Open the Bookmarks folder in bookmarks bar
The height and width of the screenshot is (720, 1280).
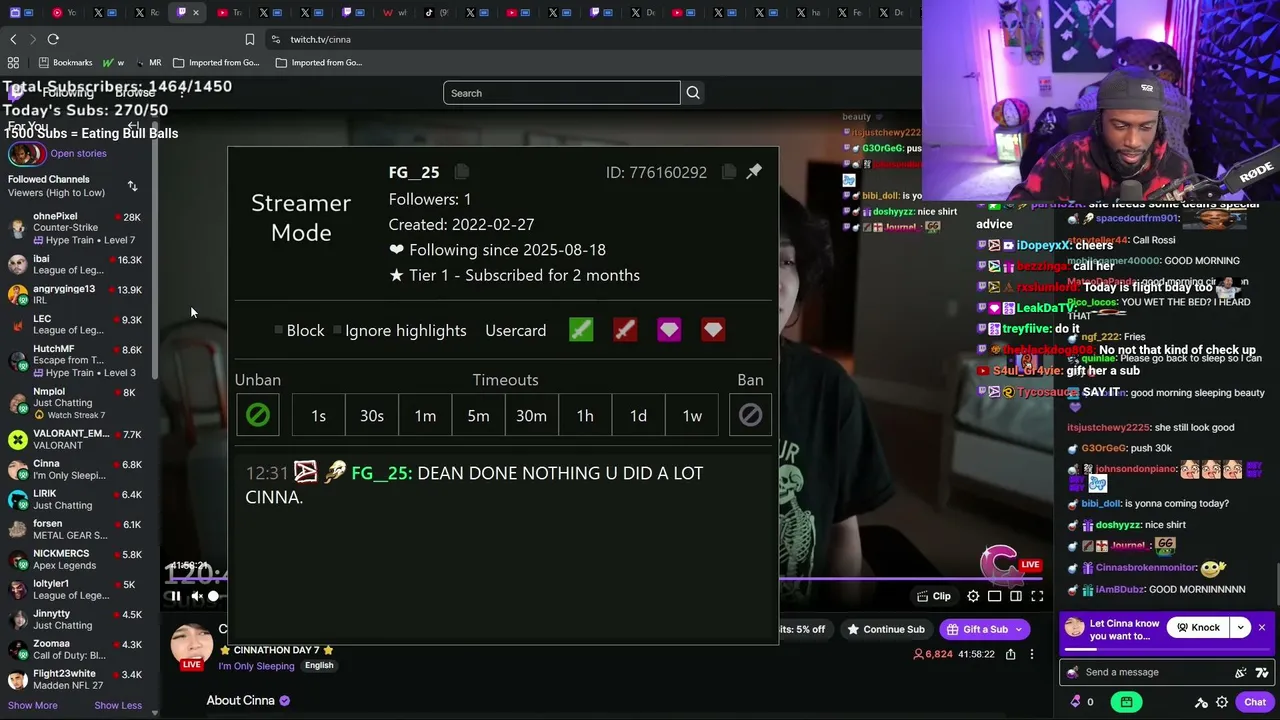pyautogui.click(x=65, y=62)
